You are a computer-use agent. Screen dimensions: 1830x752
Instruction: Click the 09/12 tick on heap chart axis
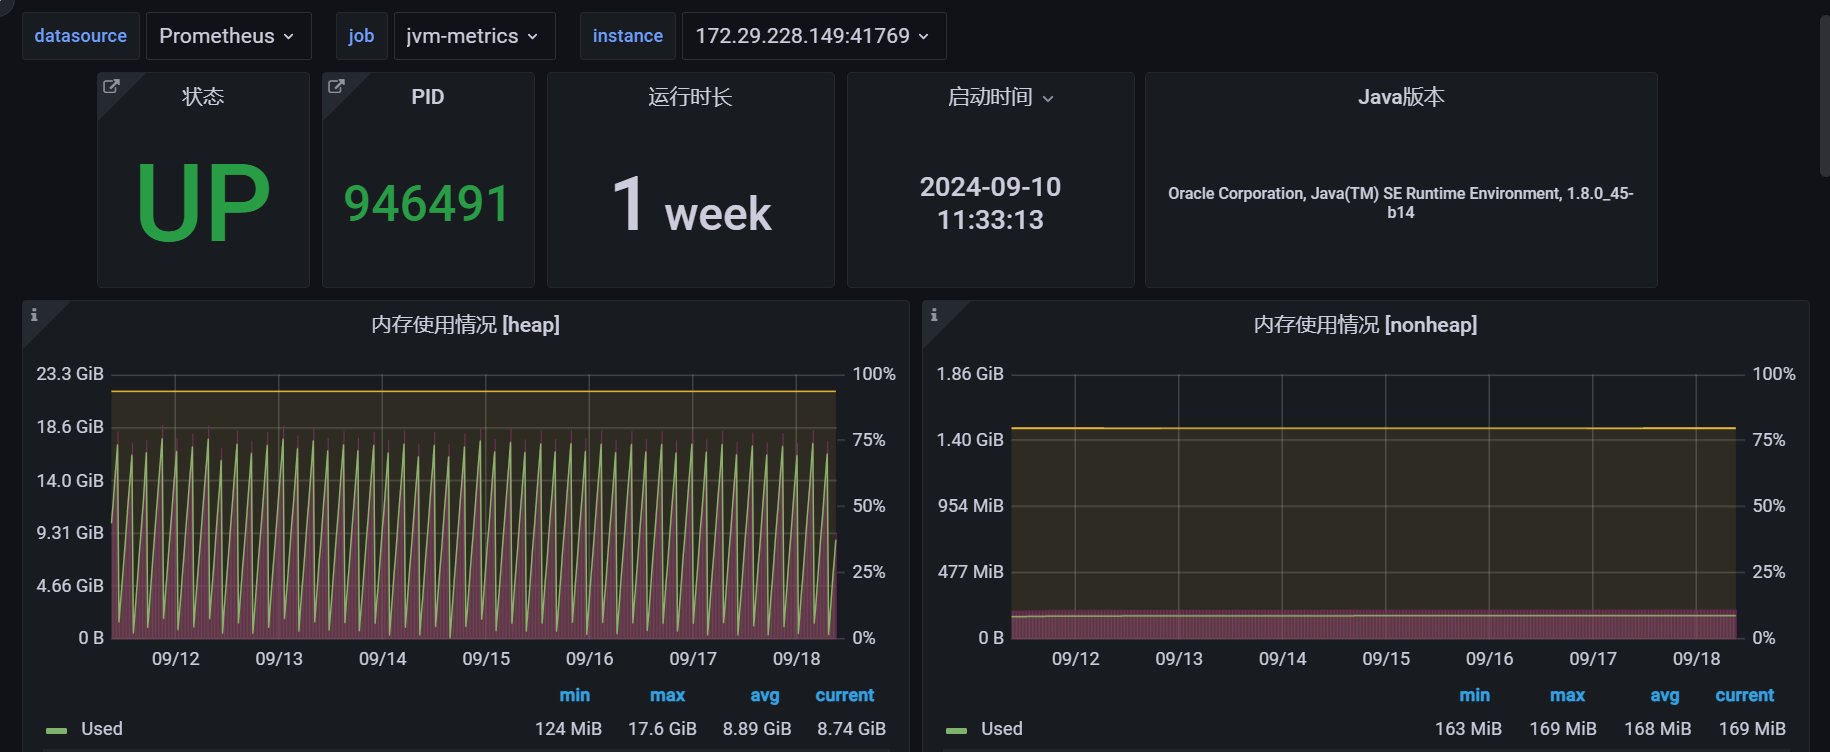176,659
